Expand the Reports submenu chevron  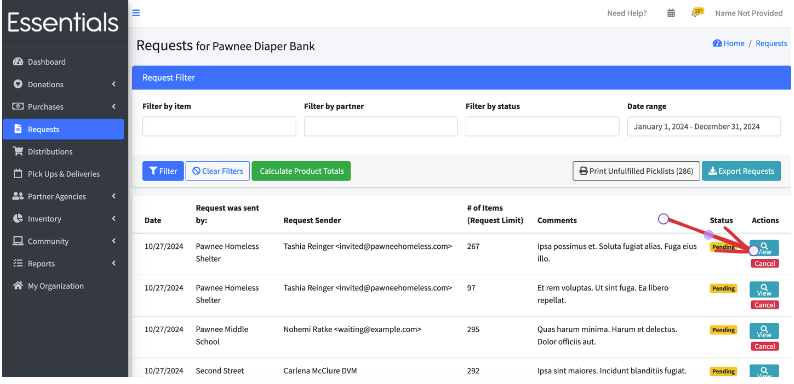pyautogui.click(x=113, y=263)
